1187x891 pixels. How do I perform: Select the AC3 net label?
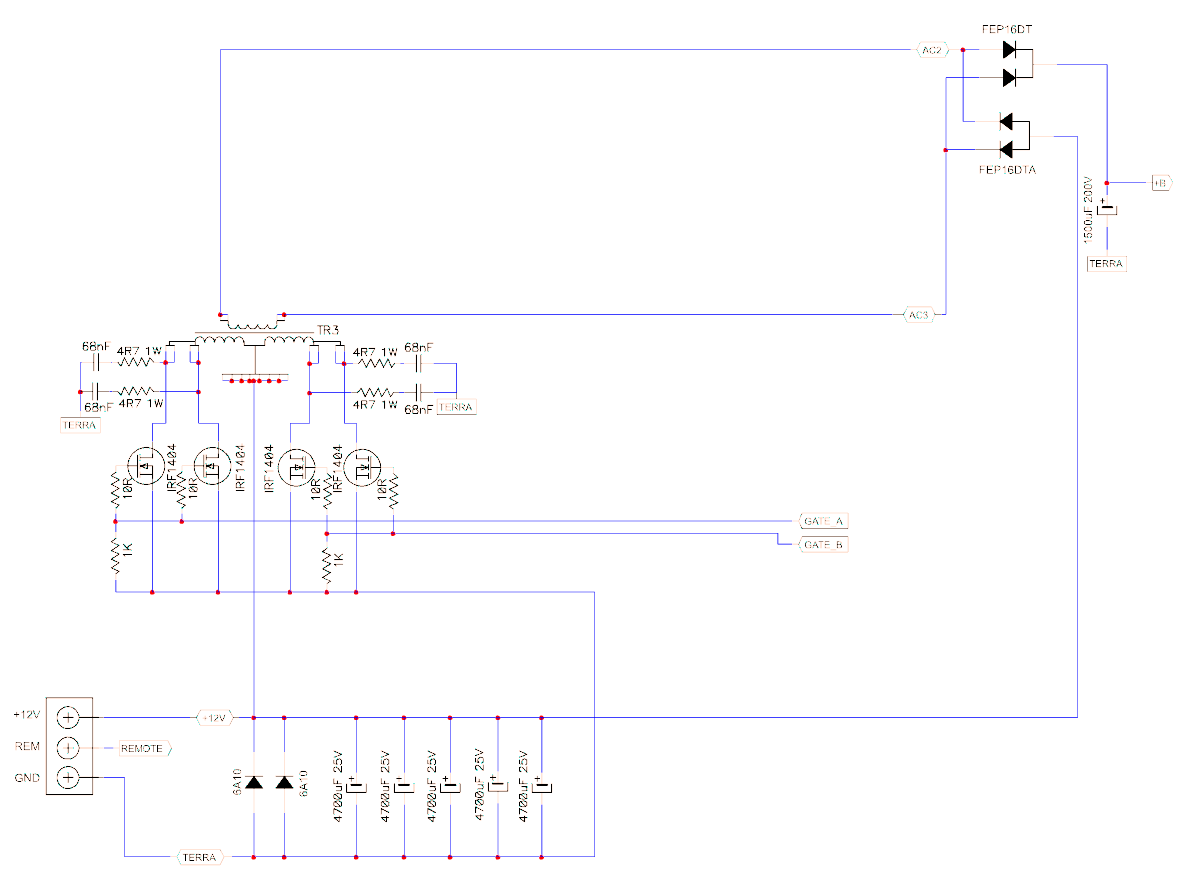pyautogui.click(x=919, y=315)
